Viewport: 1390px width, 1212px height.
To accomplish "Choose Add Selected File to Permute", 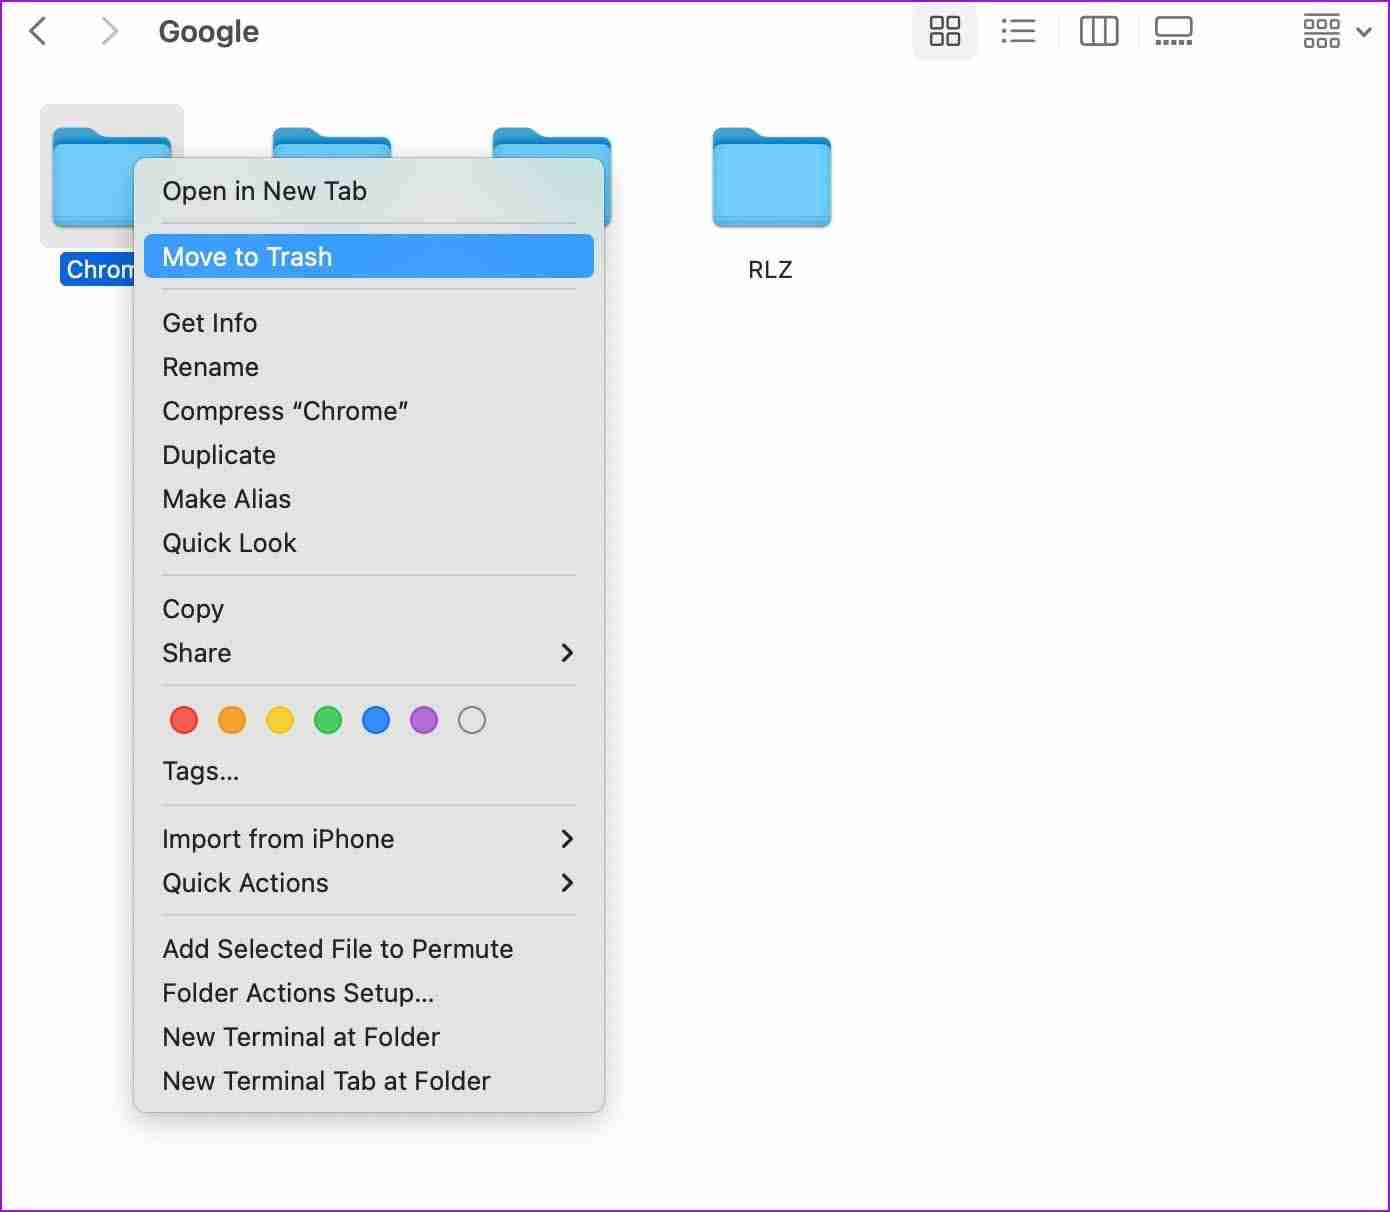I will pyautogui.click(x=369, y=949).
